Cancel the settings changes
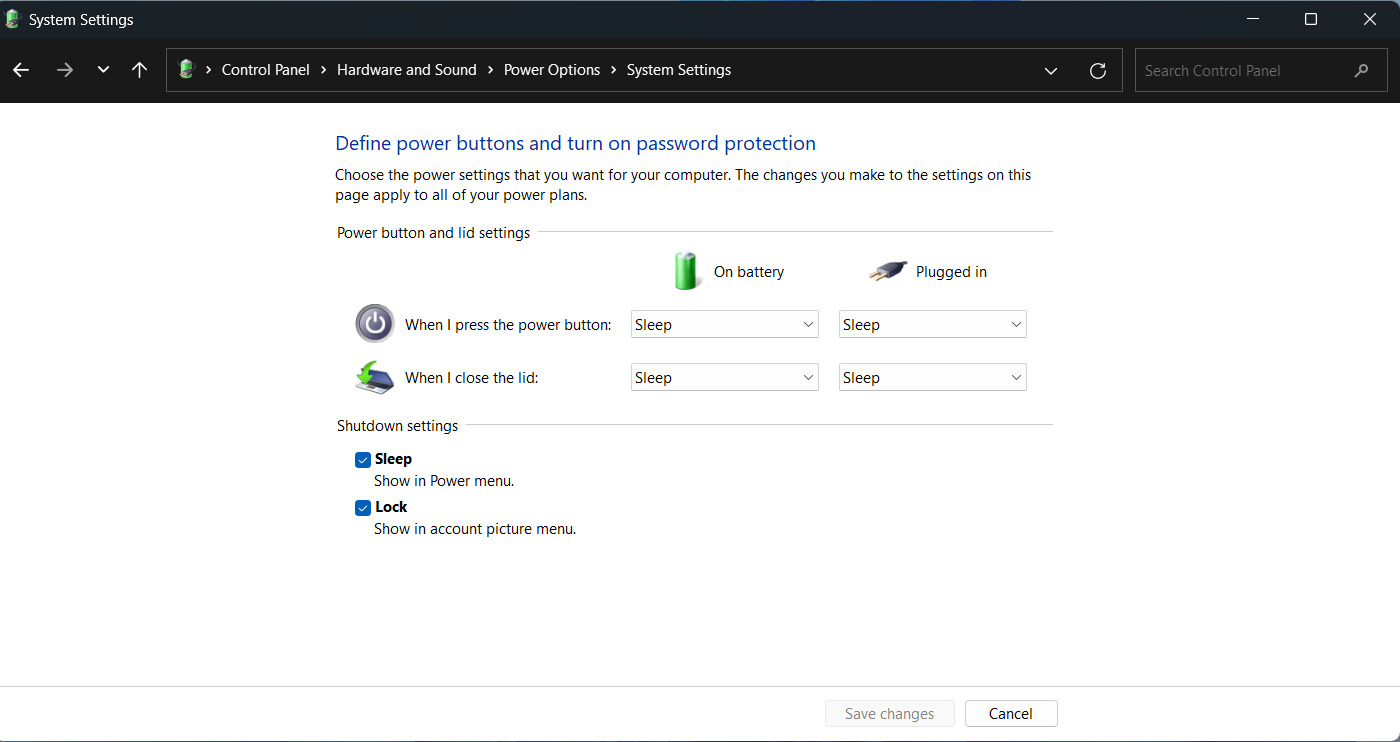Image resolution: width=1400 pixels, height=742 pixels. 1011,714
